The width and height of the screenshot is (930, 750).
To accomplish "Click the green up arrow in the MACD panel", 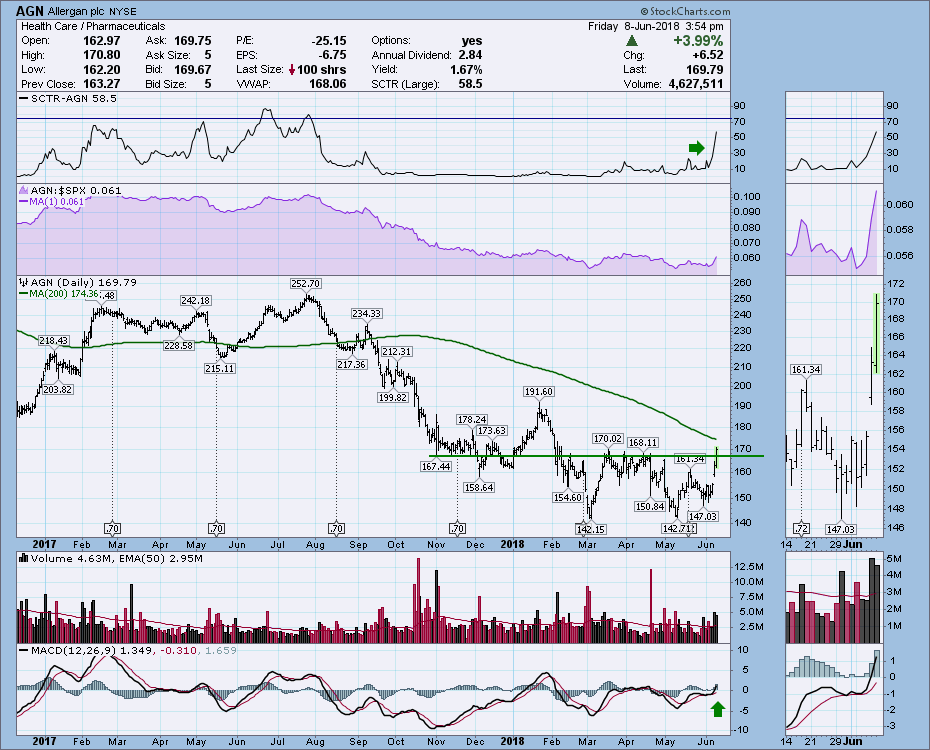I will 716,711.
